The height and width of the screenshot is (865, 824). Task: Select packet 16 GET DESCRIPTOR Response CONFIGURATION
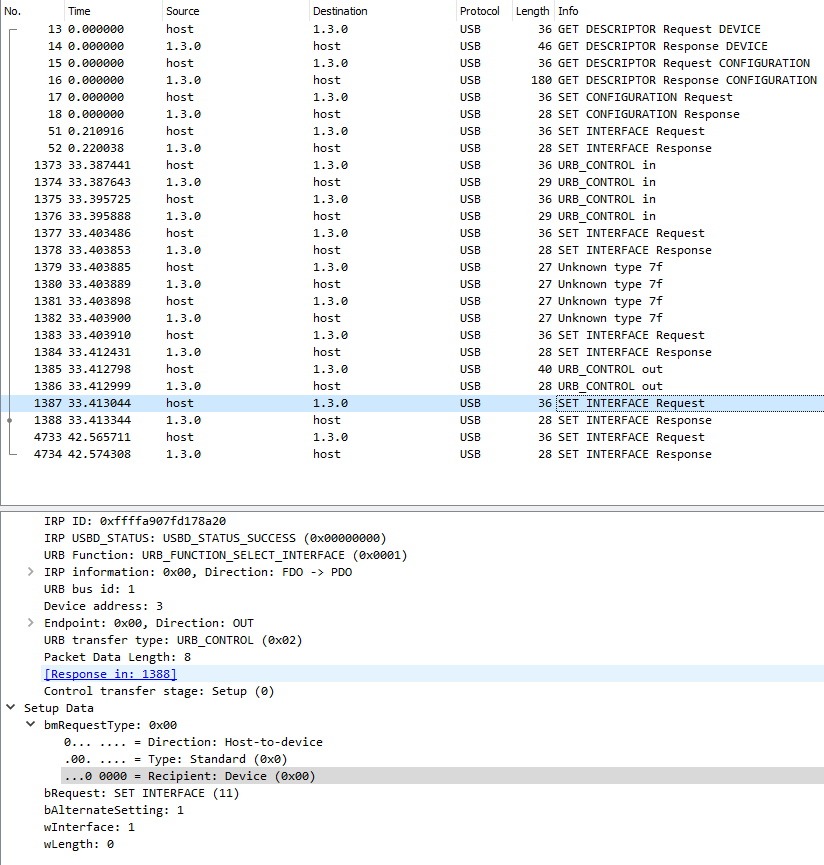click(x=412, y=80)
